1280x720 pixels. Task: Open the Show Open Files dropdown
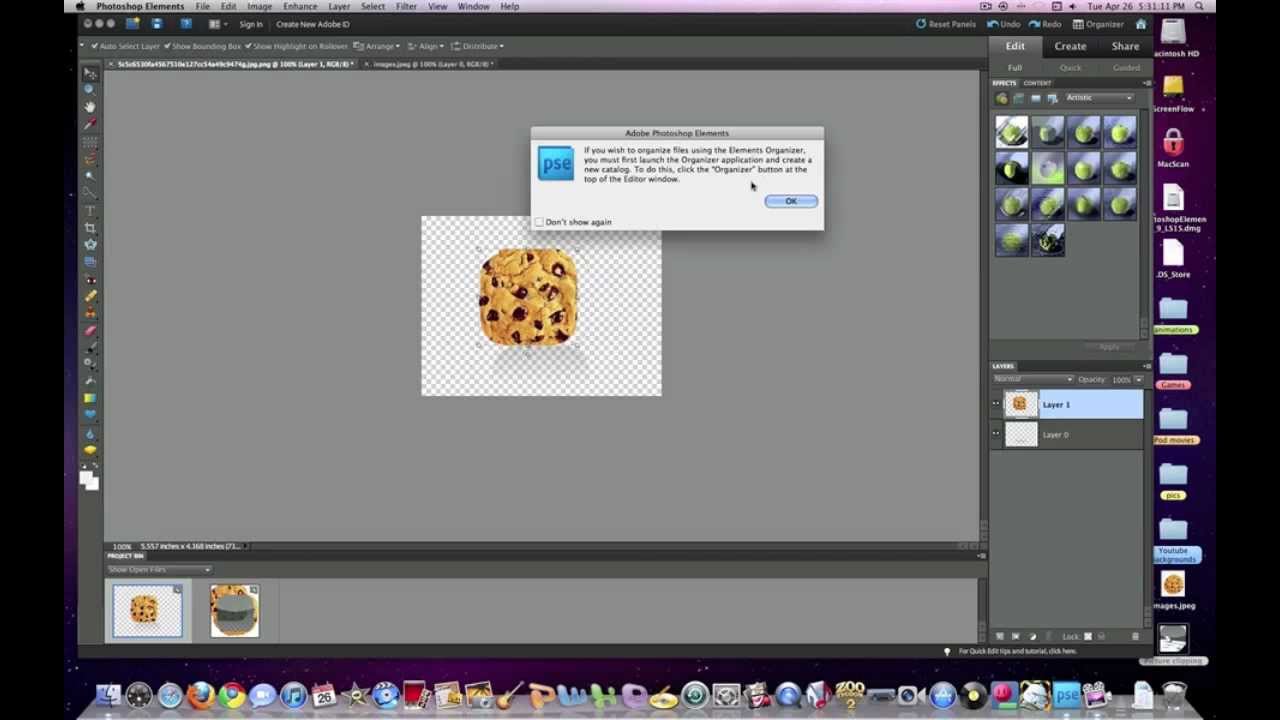(x=158, y=569)
